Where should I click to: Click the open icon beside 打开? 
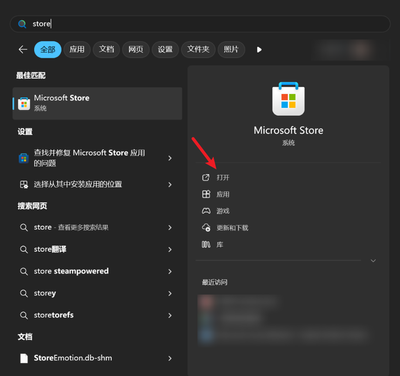(x=206, y=177)
